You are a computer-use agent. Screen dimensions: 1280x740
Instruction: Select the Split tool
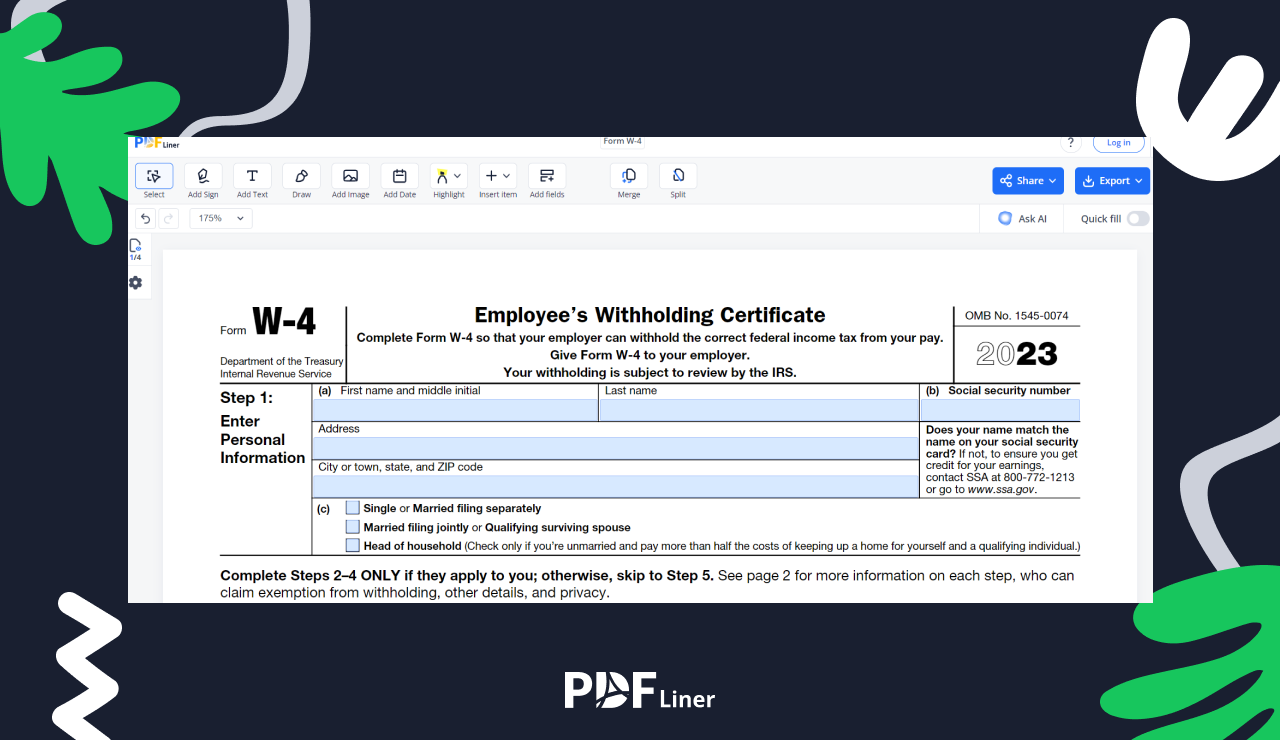(677, 180)
